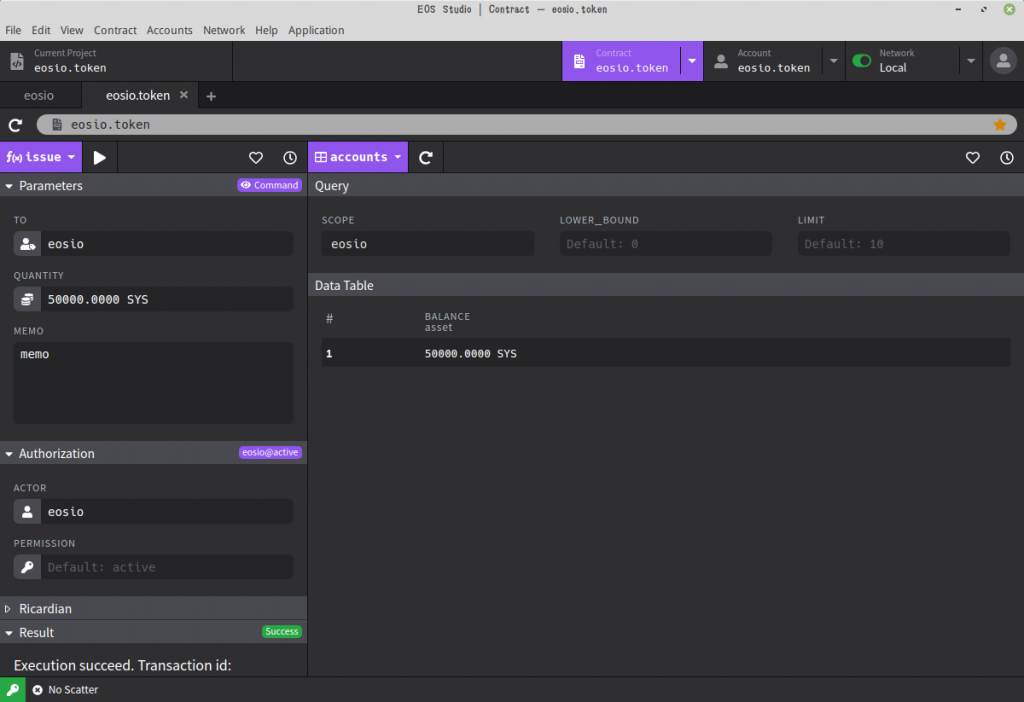1024x702 pixels.
Task: Select the eosio.token tab
Action: point(138,95)
